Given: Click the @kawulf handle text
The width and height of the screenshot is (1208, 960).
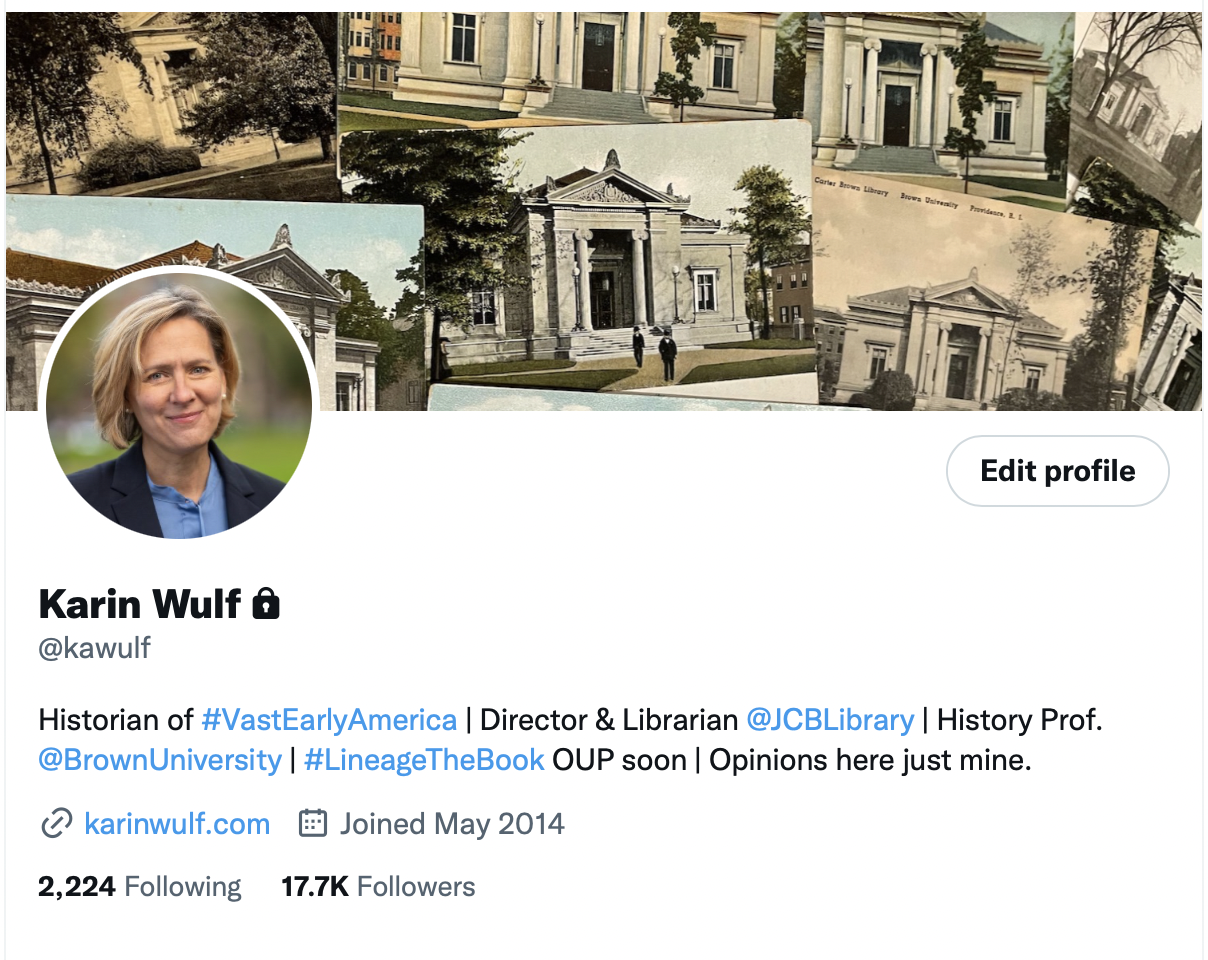Looking at the screenshot, I should coord(94,648).
